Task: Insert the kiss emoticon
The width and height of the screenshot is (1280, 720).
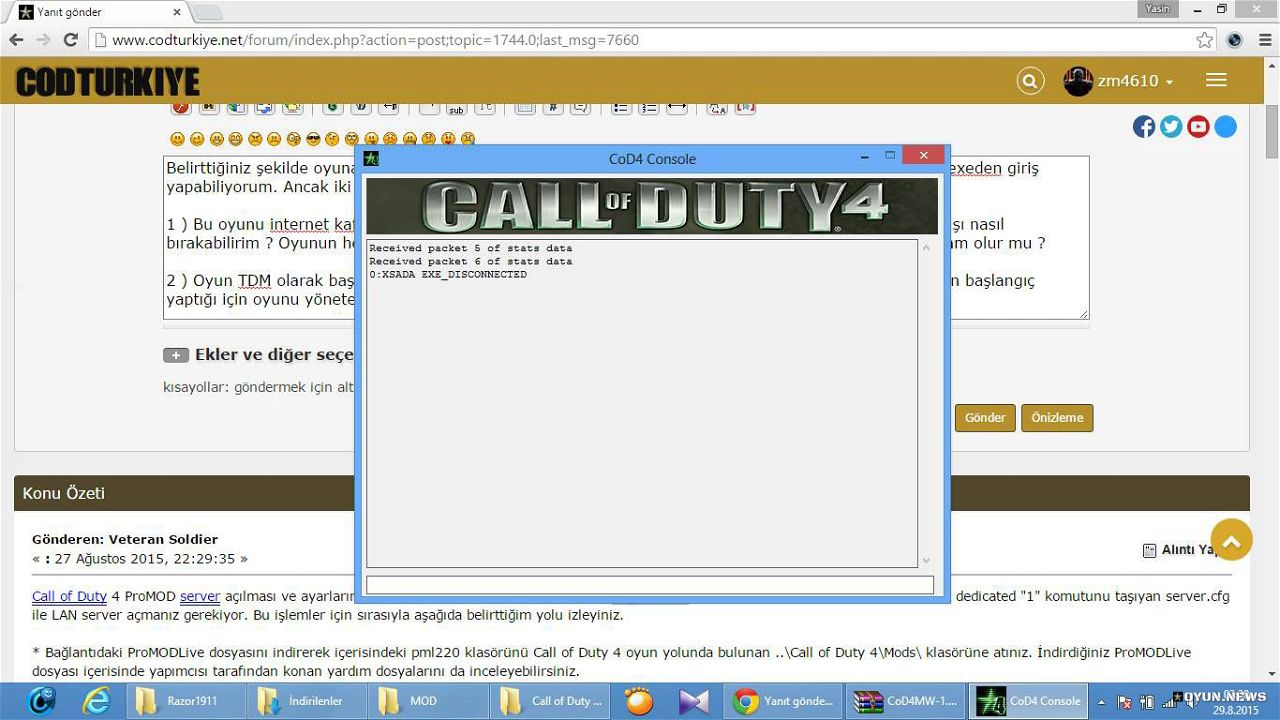Action: coord(447,139)
